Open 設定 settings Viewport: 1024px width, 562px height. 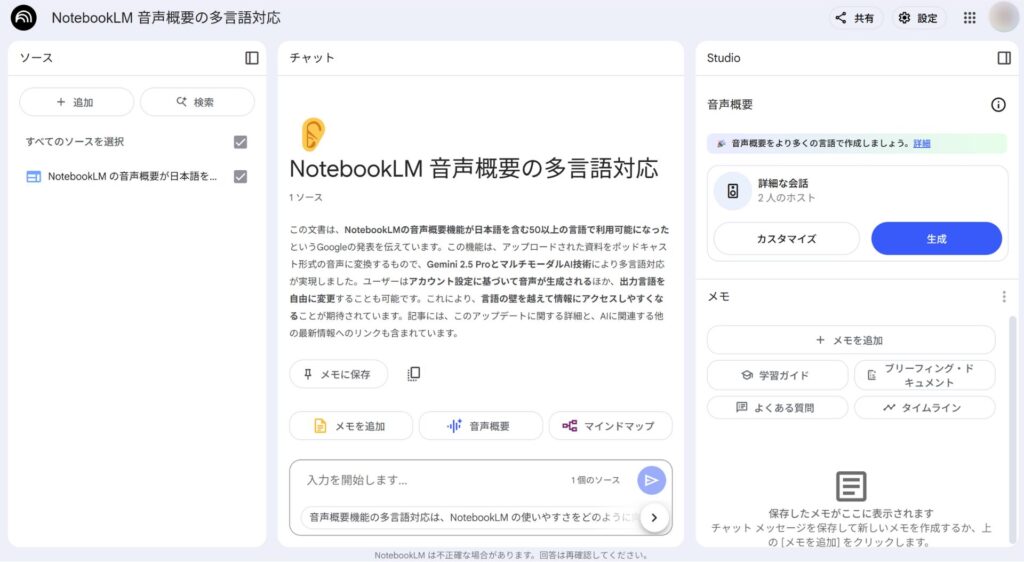coord(918,18)
